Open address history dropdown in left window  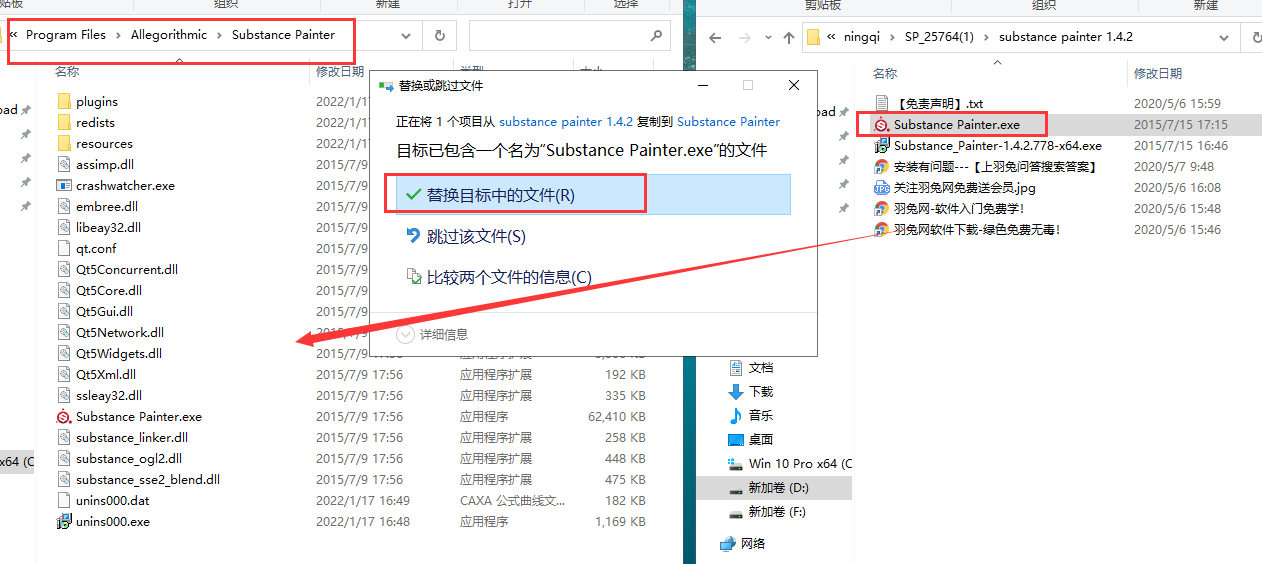(406, 35)
